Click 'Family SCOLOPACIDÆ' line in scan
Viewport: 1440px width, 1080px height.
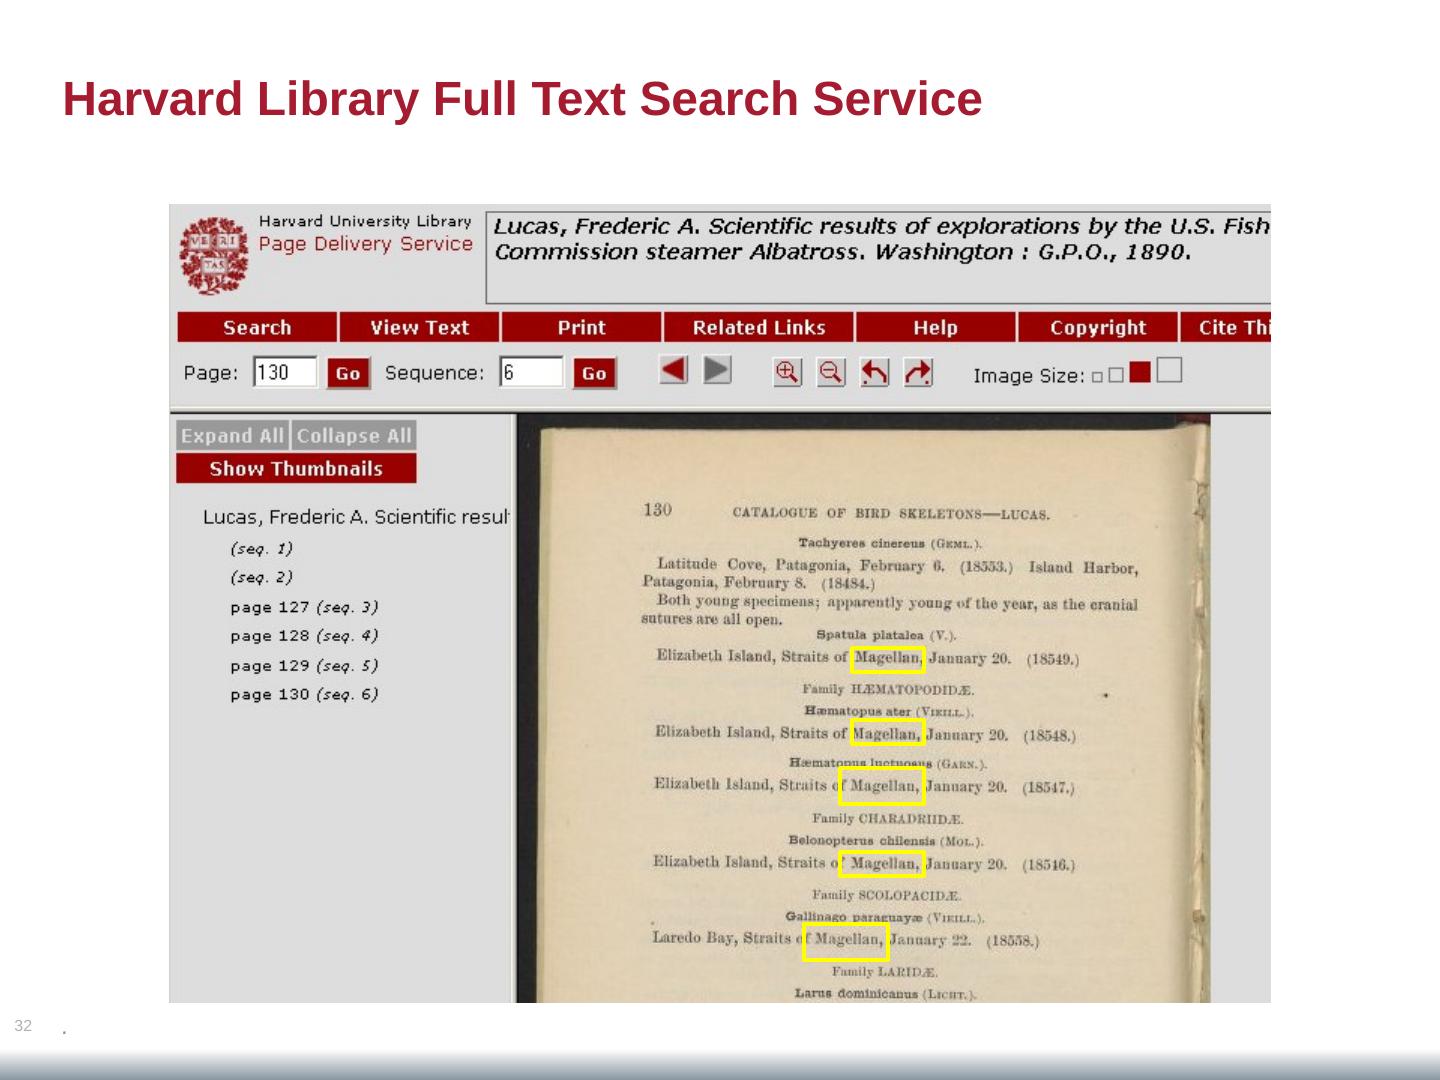point(887,895)
